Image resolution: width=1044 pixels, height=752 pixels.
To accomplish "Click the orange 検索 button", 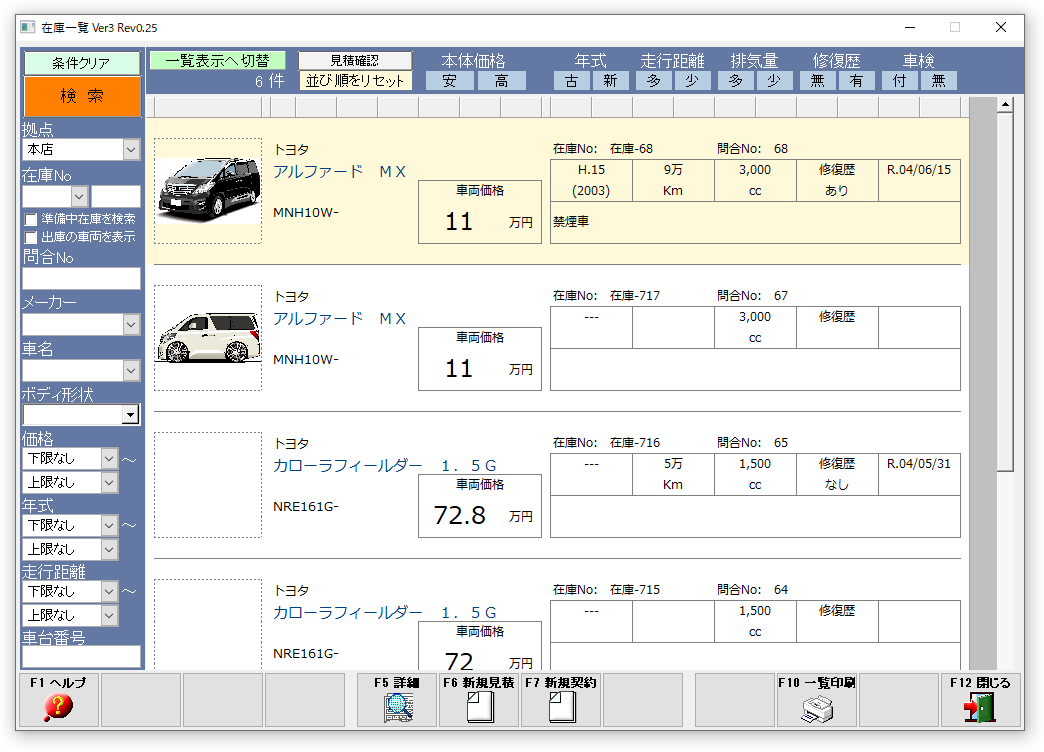I will click(x=82, y=96).
